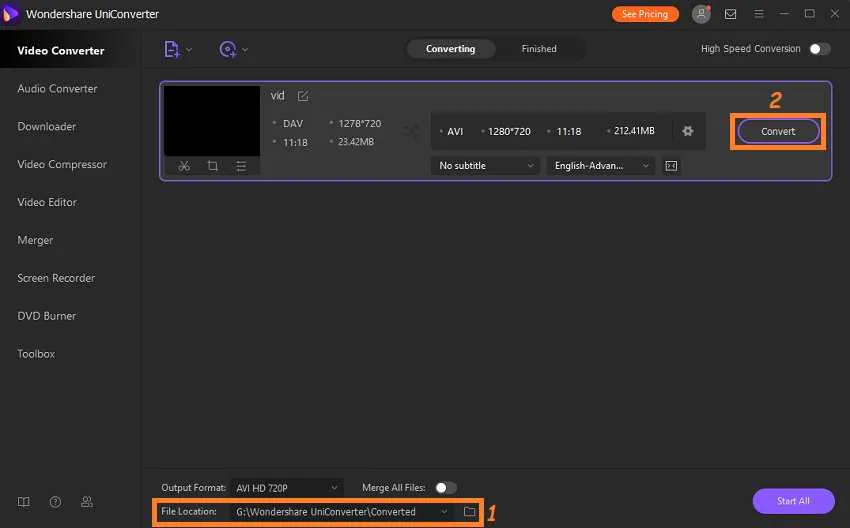Click the See Pricing button
The image size is (850, 528).
tap(645, 14)
